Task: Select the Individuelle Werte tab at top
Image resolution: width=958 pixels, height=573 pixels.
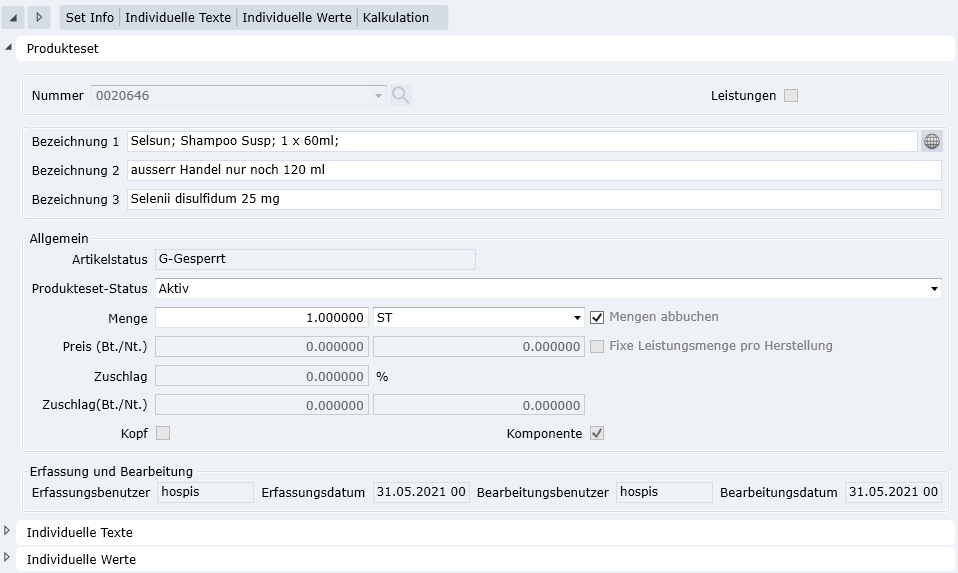Action: click(297, 18)
